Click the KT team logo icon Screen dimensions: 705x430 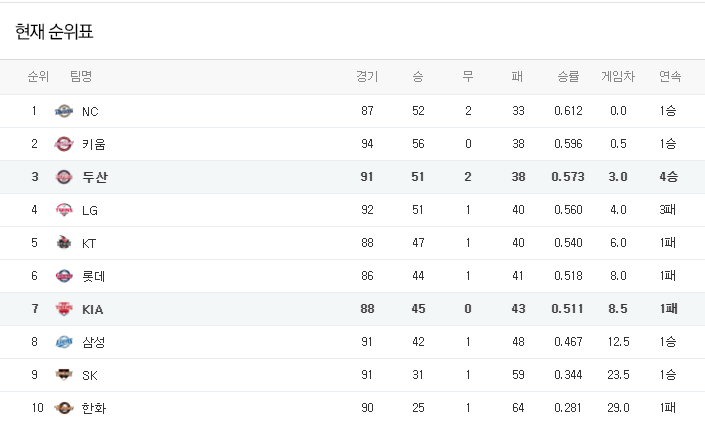pos(64,243)
